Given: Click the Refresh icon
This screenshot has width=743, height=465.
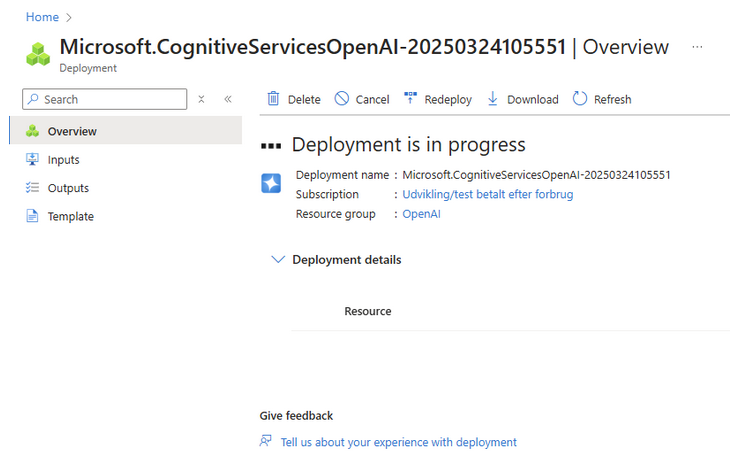Looking at the screenshot, I should click(x=580, y=99).
